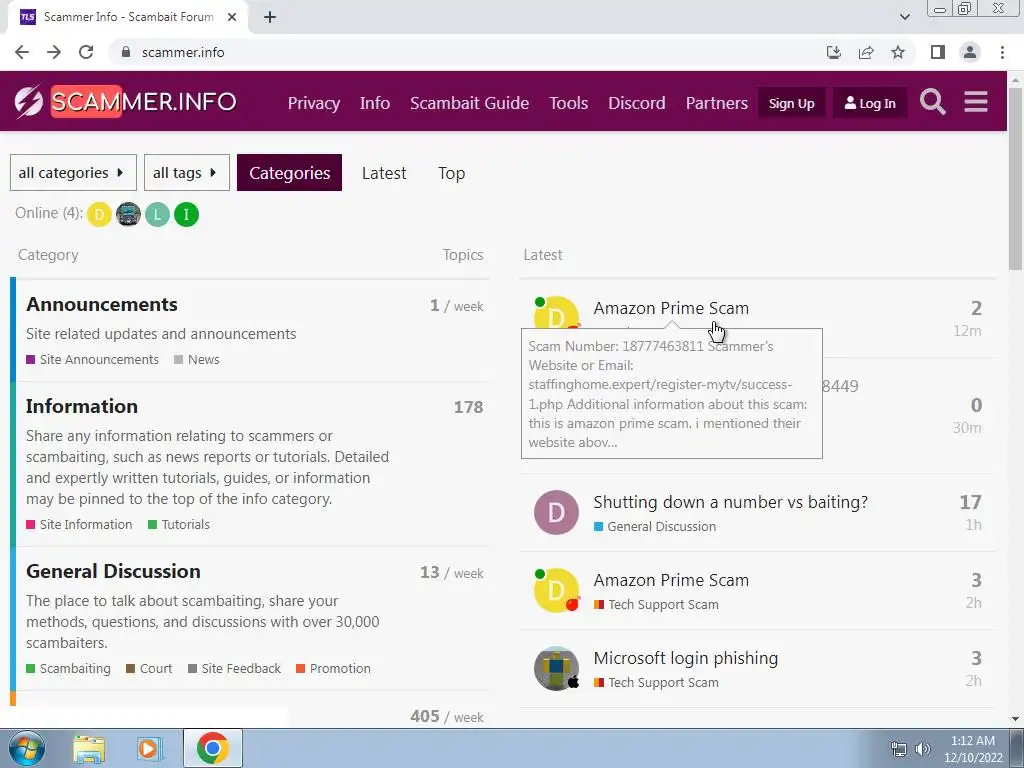1024x768 pixels.
Task: Open the Court subcategory
Action: 149,669
